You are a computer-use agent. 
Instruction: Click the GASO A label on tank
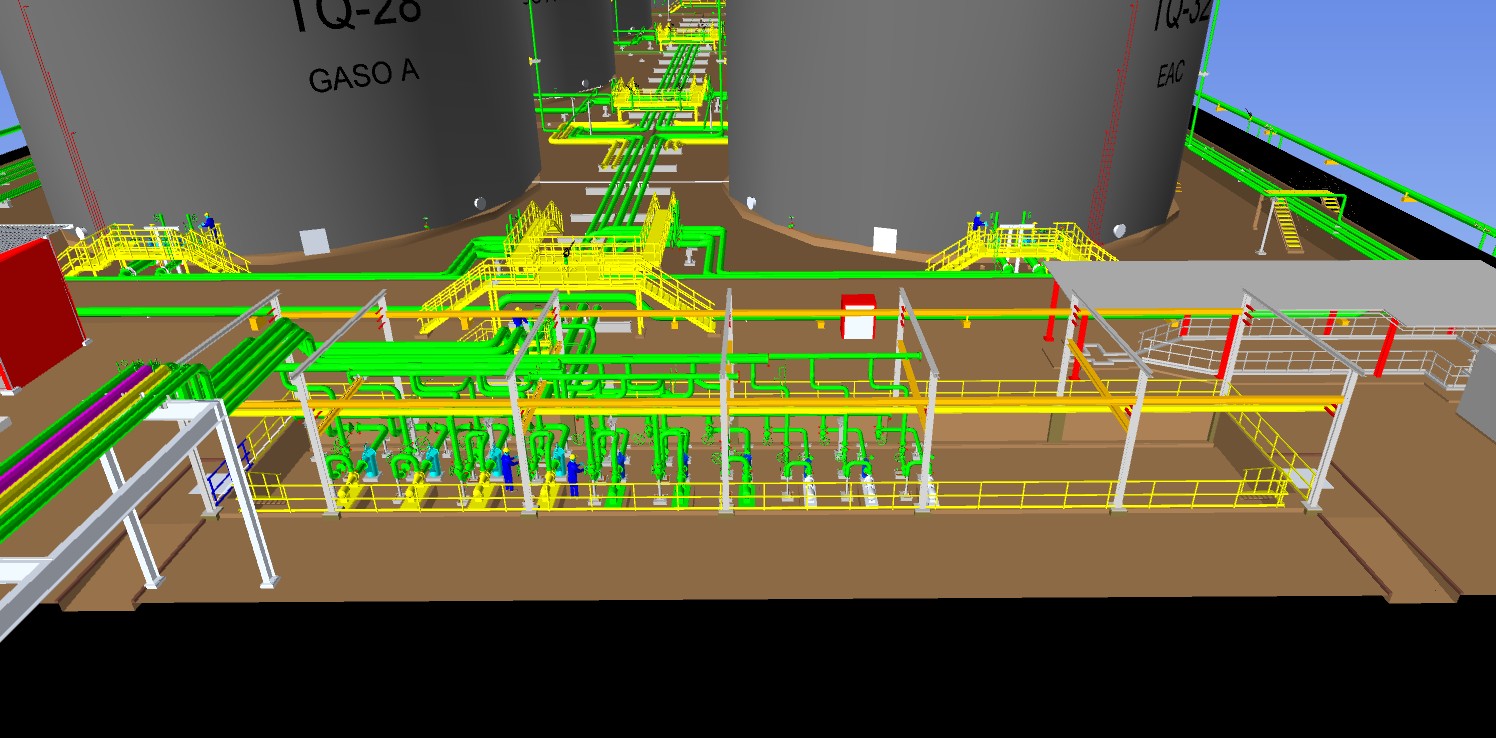coord(363,76)
